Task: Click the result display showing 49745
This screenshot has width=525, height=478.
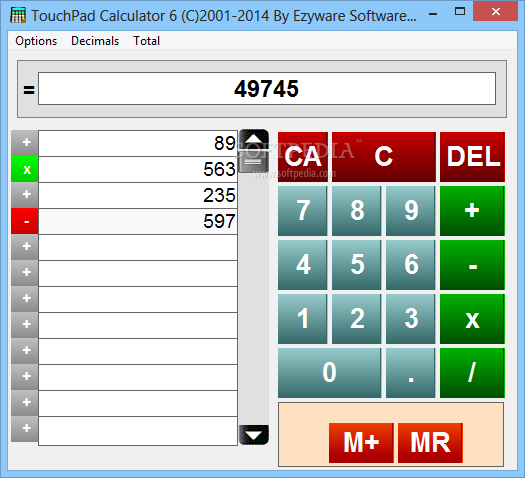Action: 267,89
